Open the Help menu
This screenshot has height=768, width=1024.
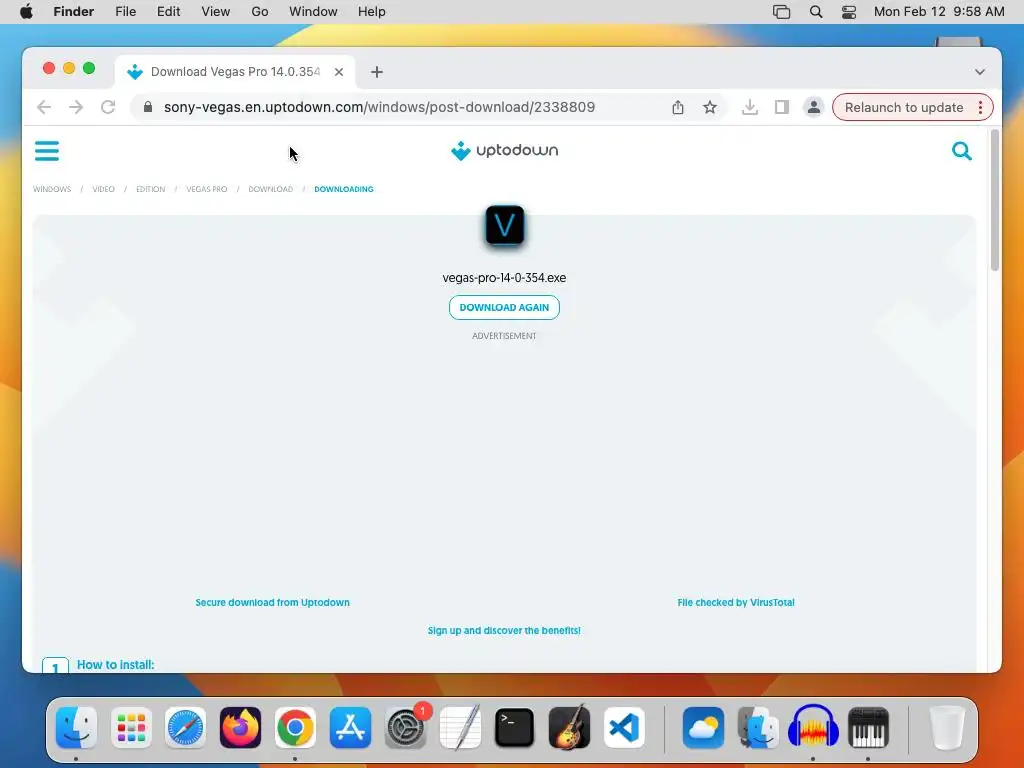pos(372,12)
